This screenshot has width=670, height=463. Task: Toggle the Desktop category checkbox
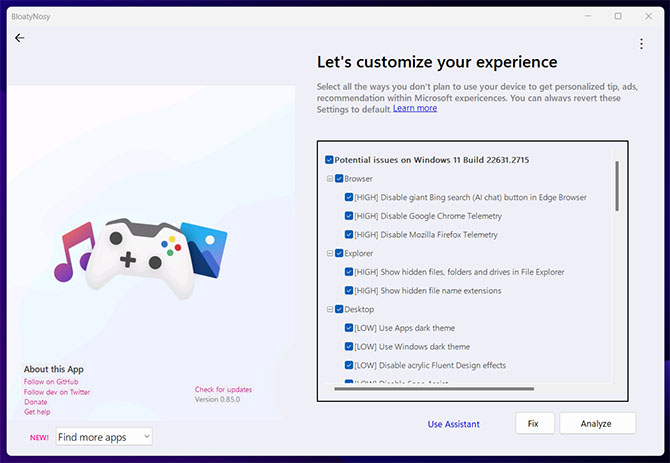point(339,309)
